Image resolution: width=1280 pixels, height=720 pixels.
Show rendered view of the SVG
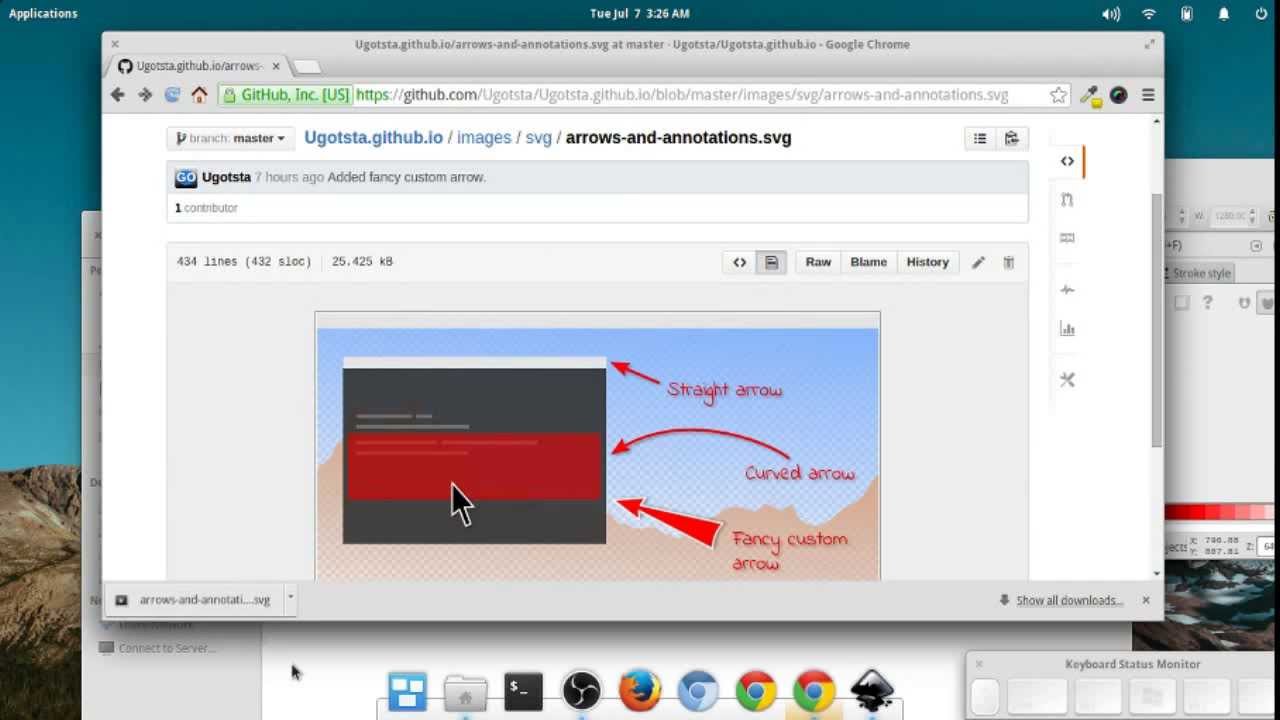771,262
